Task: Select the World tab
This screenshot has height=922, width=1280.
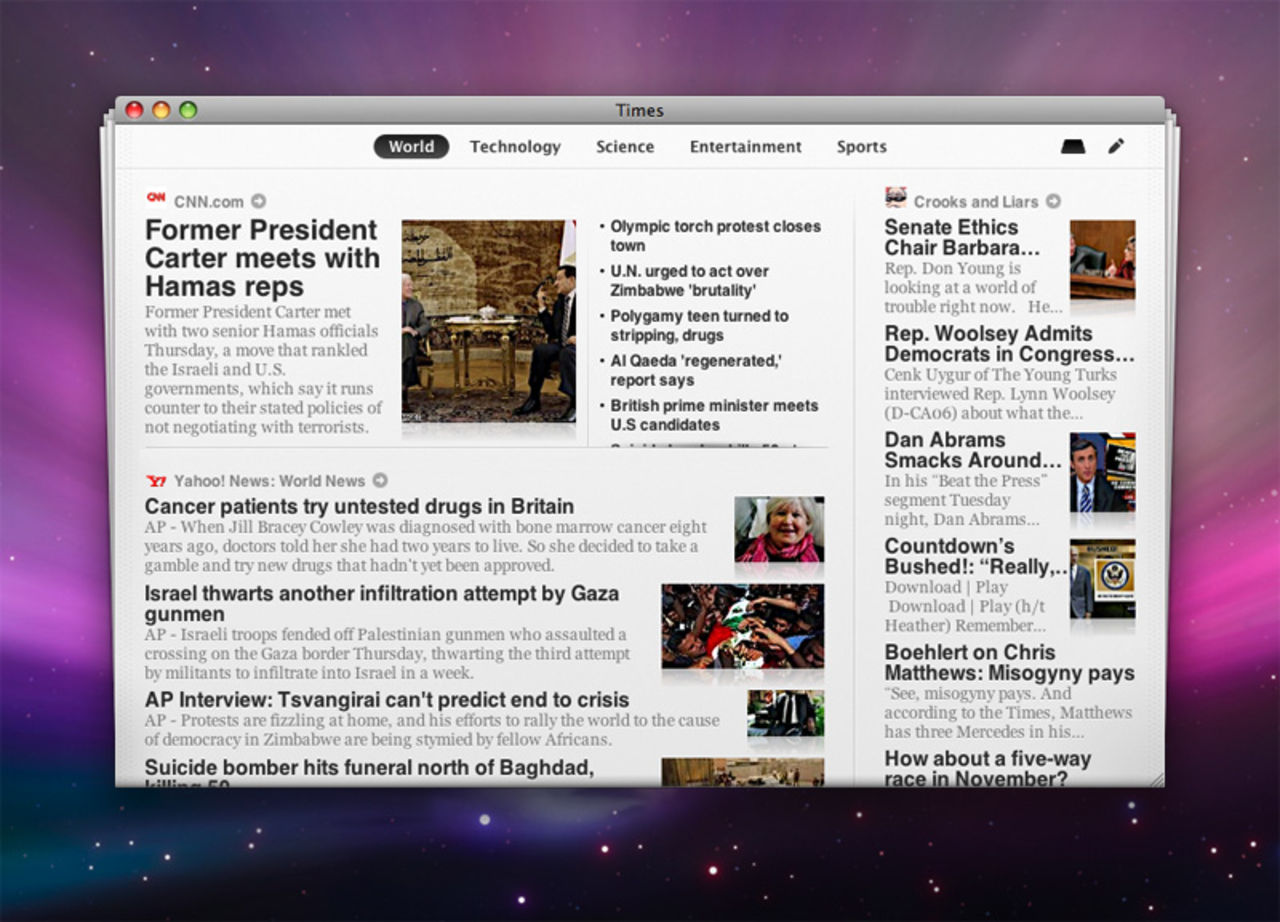Action: tap(411, 146)
